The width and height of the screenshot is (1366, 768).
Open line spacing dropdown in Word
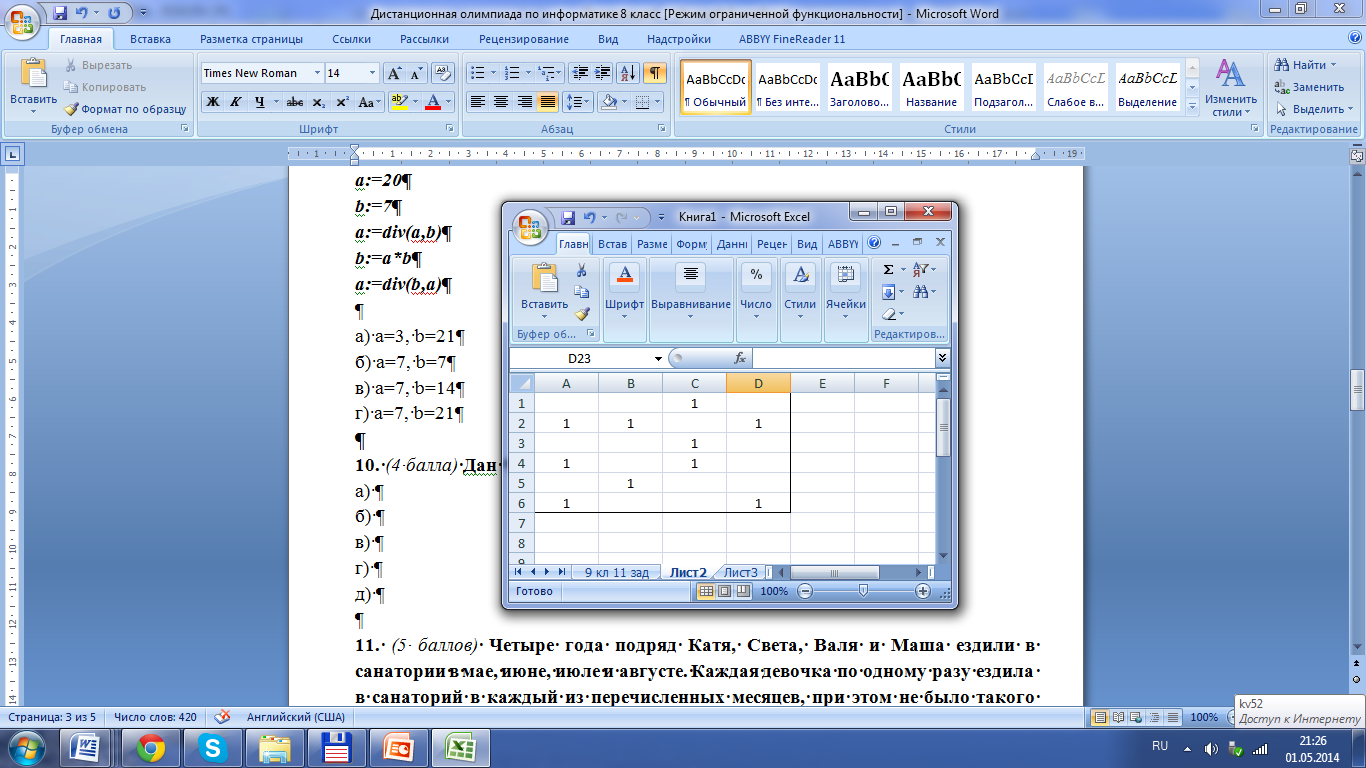click(x=588, y=102)
